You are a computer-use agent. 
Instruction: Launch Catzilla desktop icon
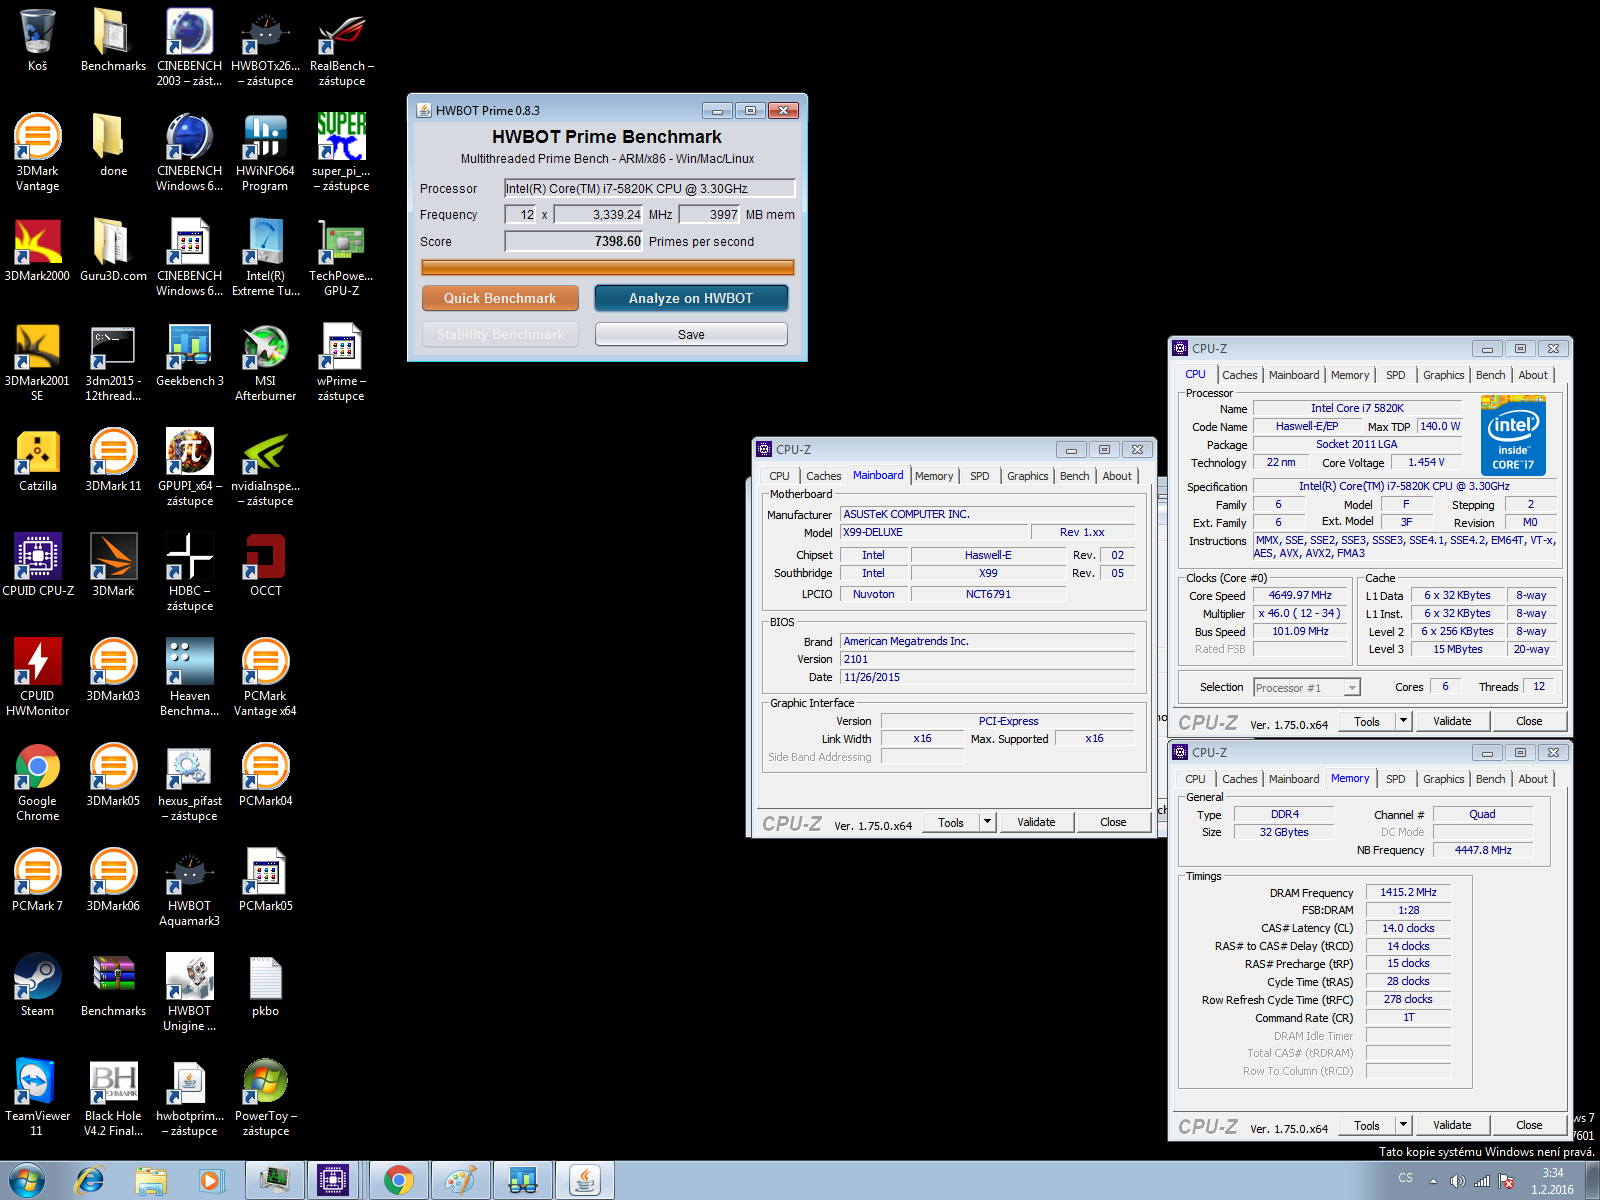click(37, 460)
